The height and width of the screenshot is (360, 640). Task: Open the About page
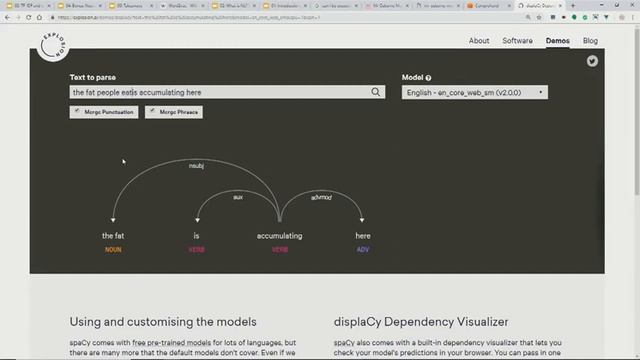(479, 41)
